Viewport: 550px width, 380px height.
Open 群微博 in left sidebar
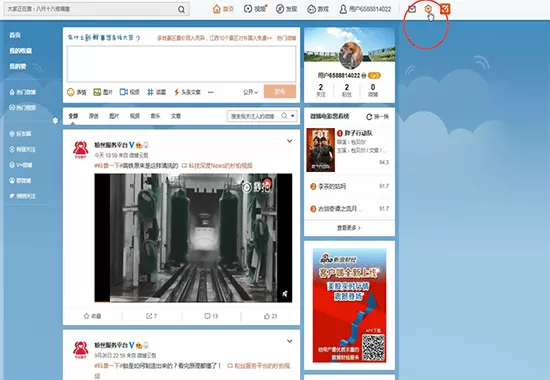[20, 181]
